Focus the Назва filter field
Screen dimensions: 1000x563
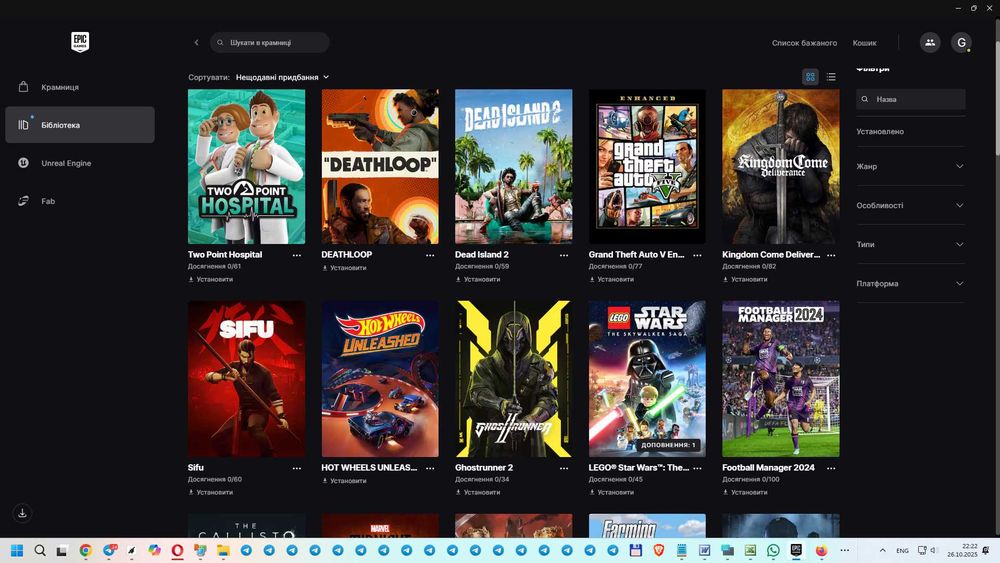coord(911,99)
